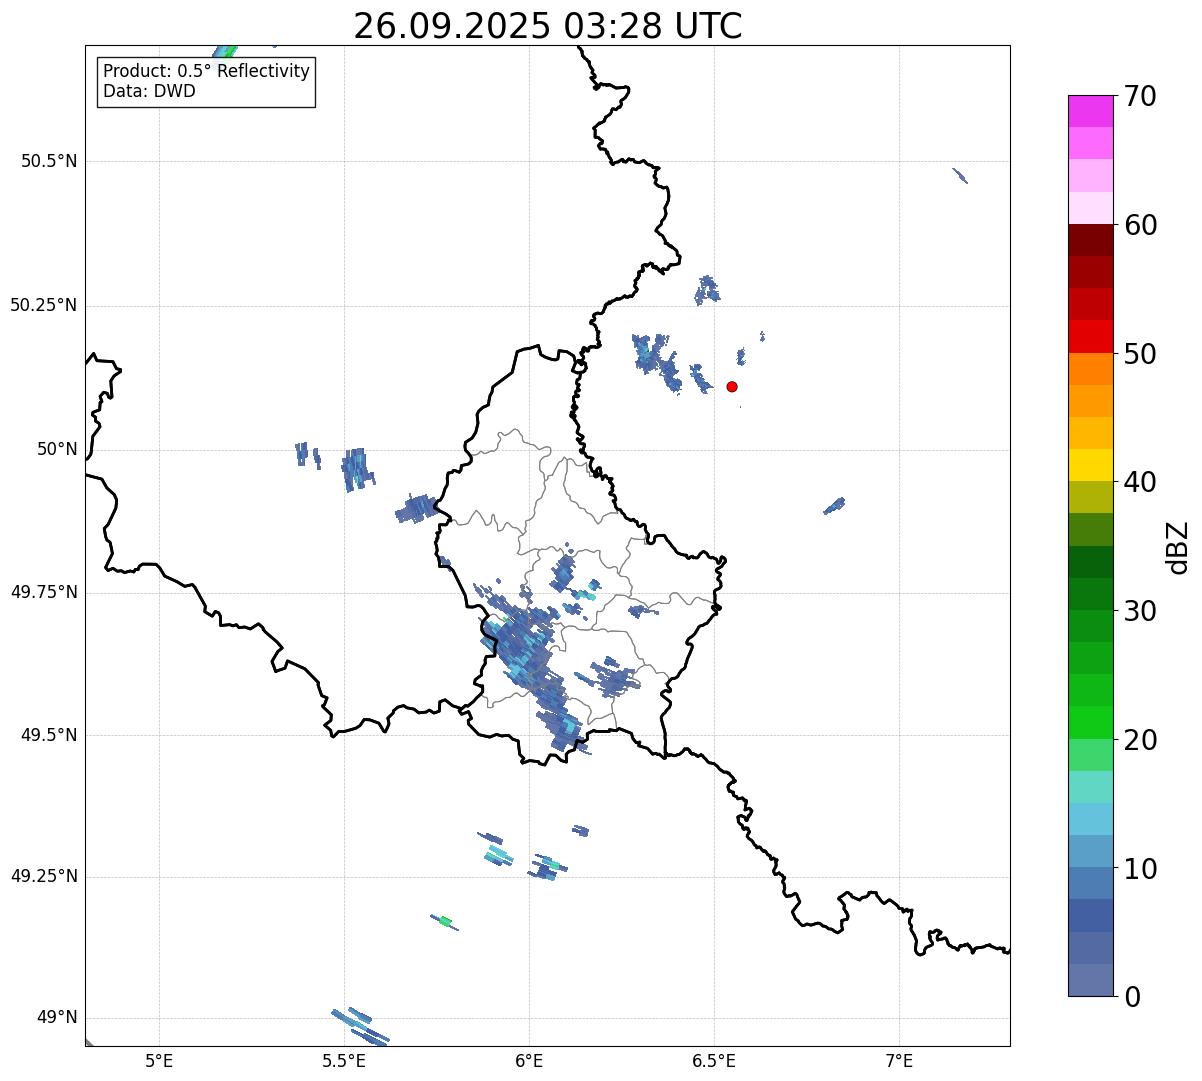Click the 50.25°N latitude label

pos(43,305)
